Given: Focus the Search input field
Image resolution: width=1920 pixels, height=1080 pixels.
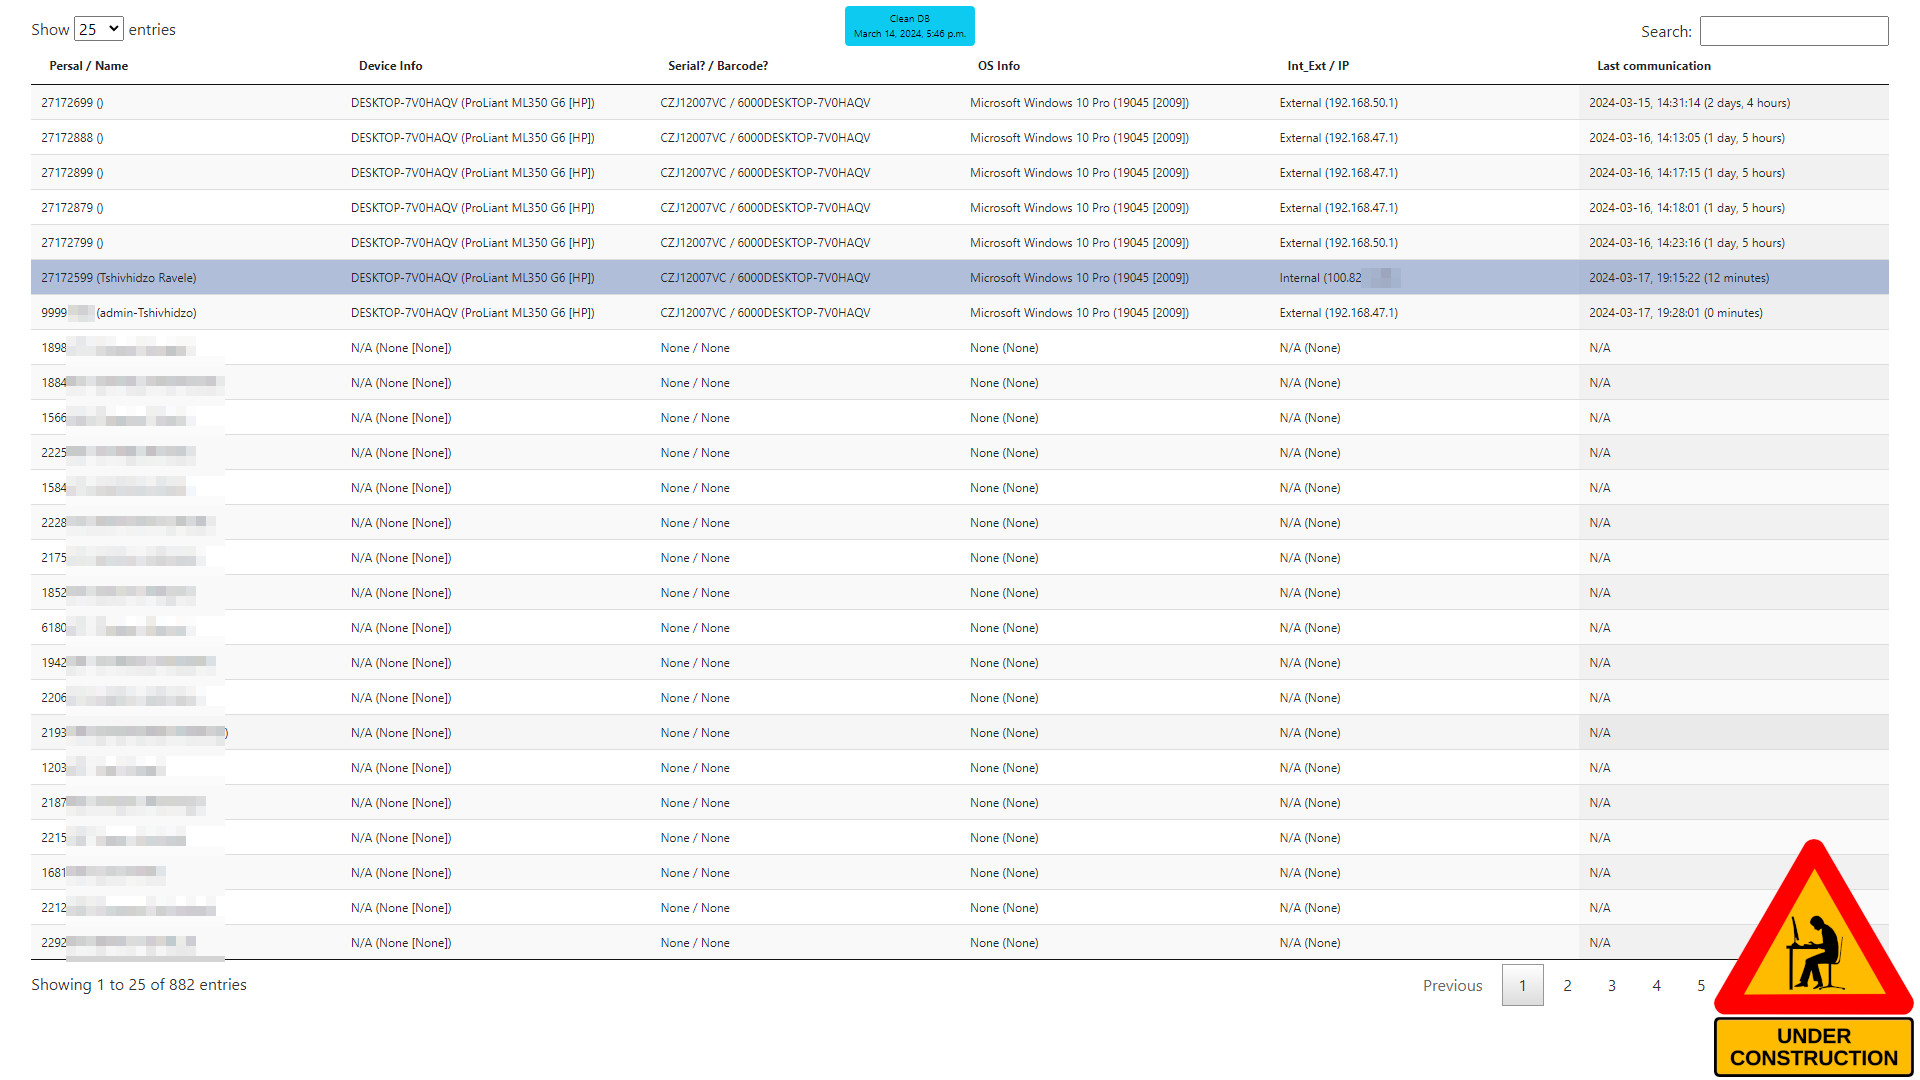Looking at the screenshot, I should 1793,31.
